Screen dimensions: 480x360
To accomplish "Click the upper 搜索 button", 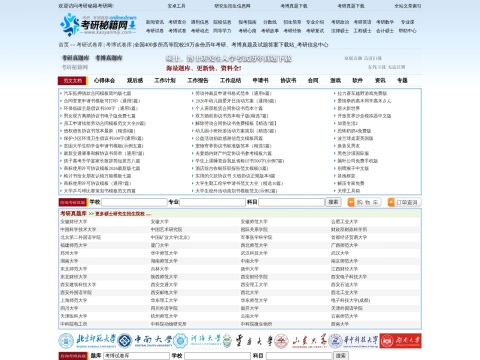I will [333, 202].
